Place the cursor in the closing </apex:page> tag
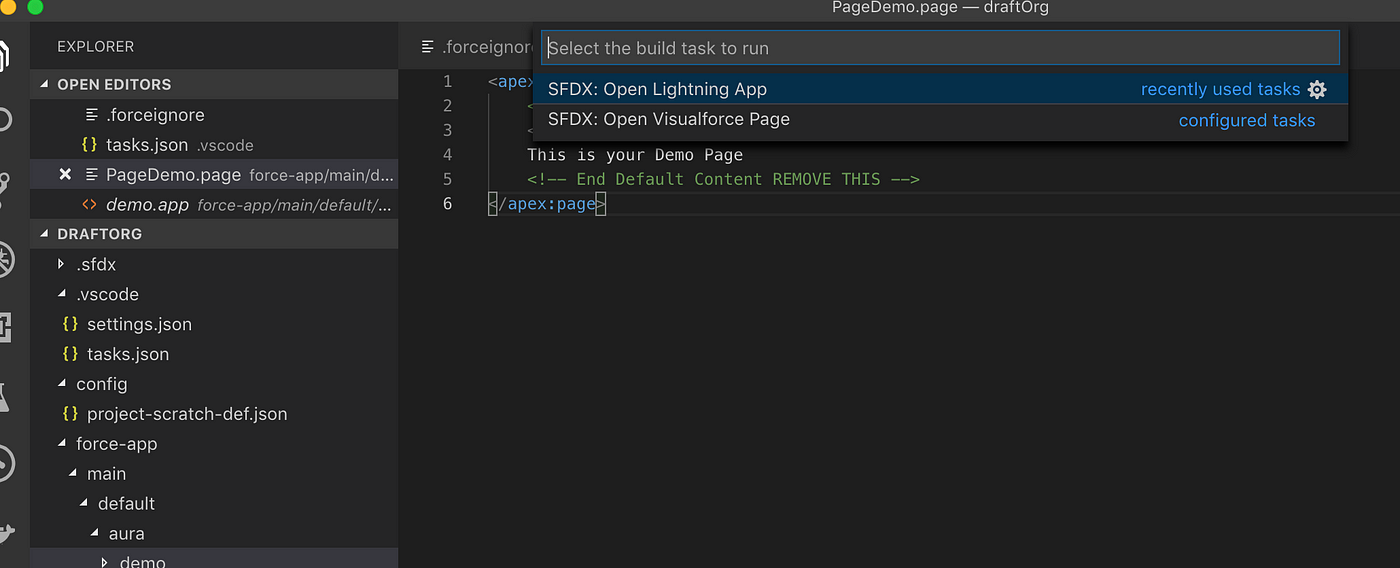The width and height of the screenshot is (1400, 568). [x=547, y=204]
